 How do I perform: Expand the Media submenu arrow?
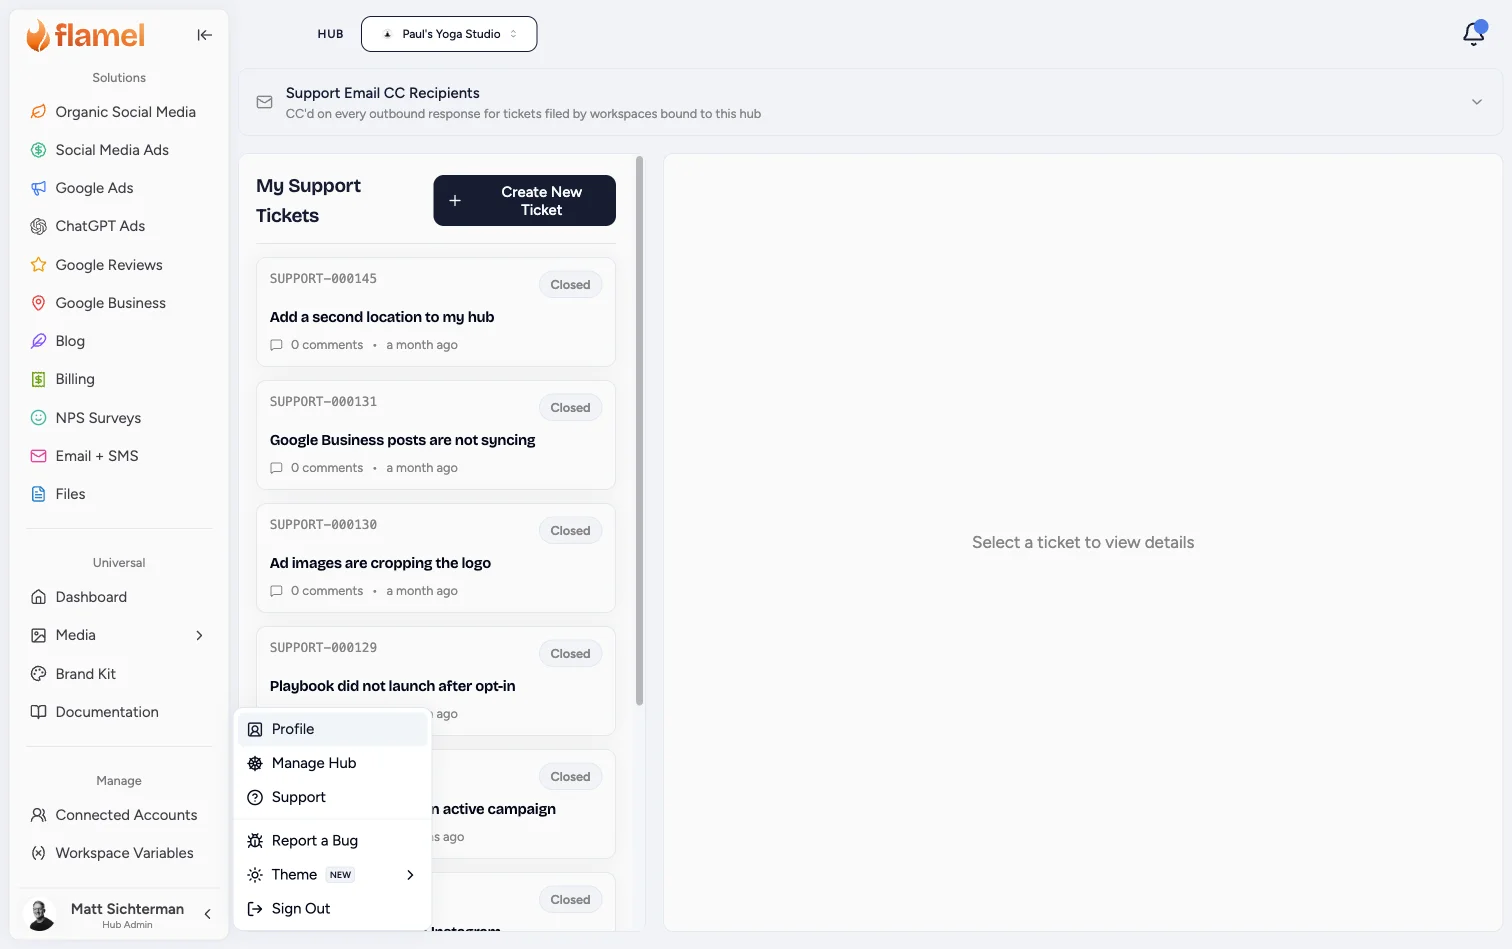pos(199,635)
